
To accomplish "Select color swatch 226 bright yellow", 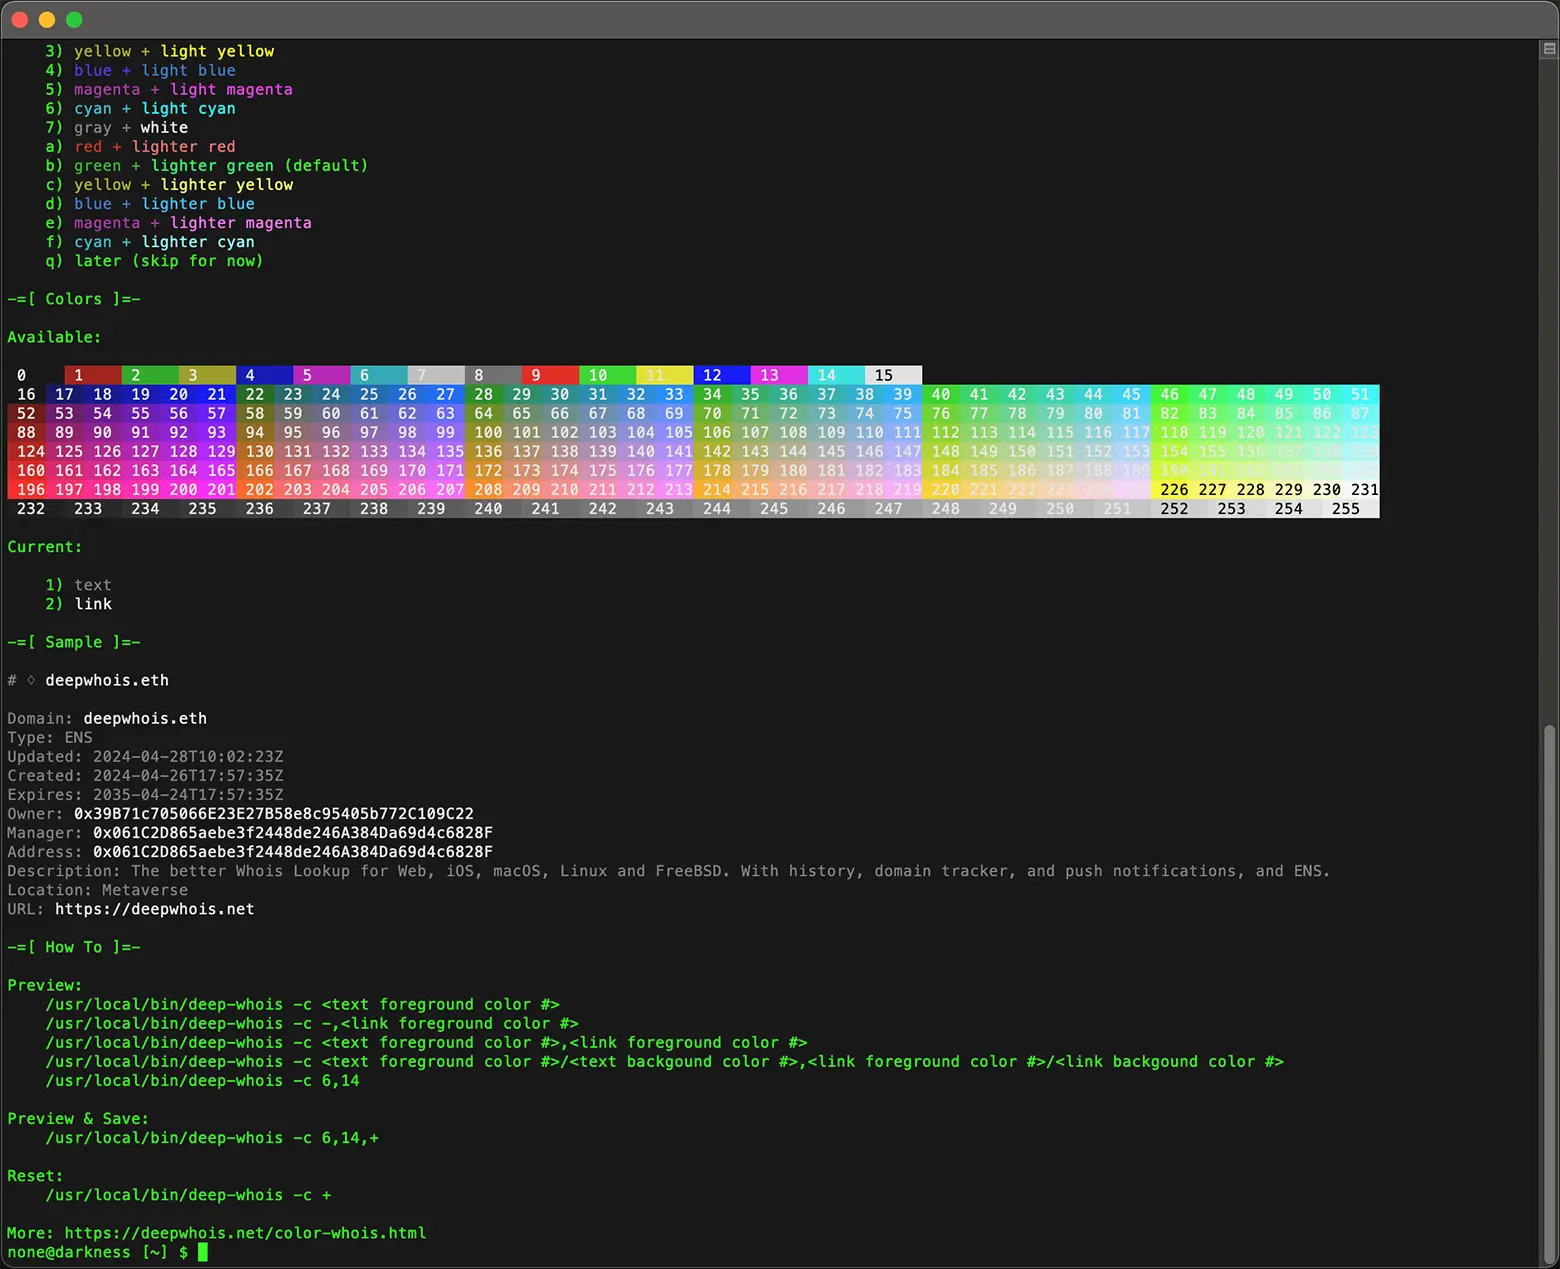I will click(1174, 489).
